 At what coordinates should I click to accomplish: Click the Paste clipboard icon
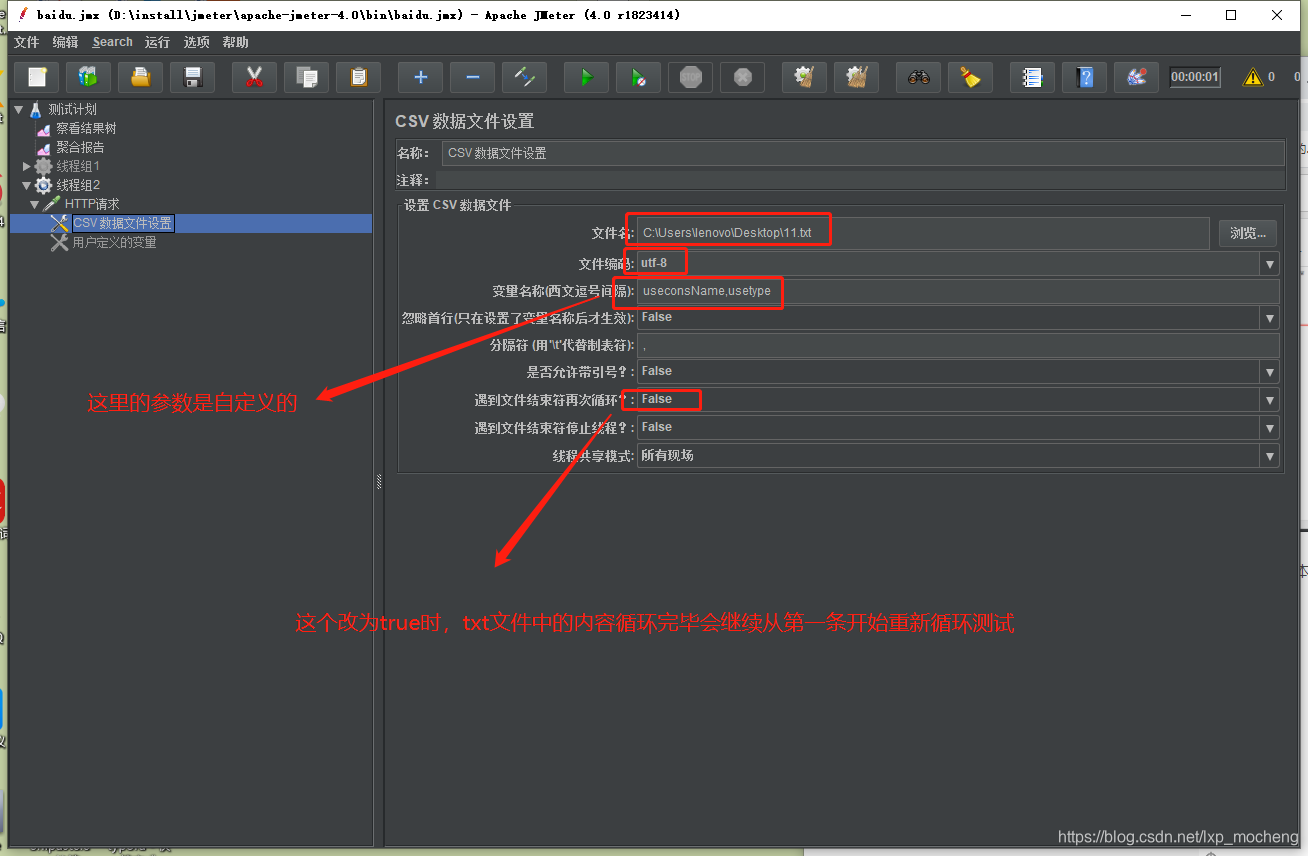coord(358,77)
